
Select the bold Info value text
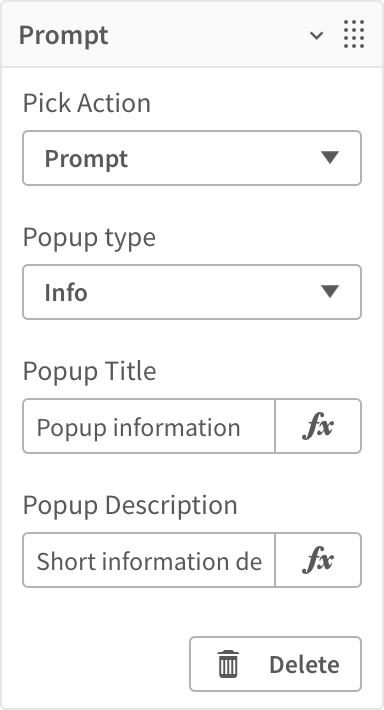66,293
